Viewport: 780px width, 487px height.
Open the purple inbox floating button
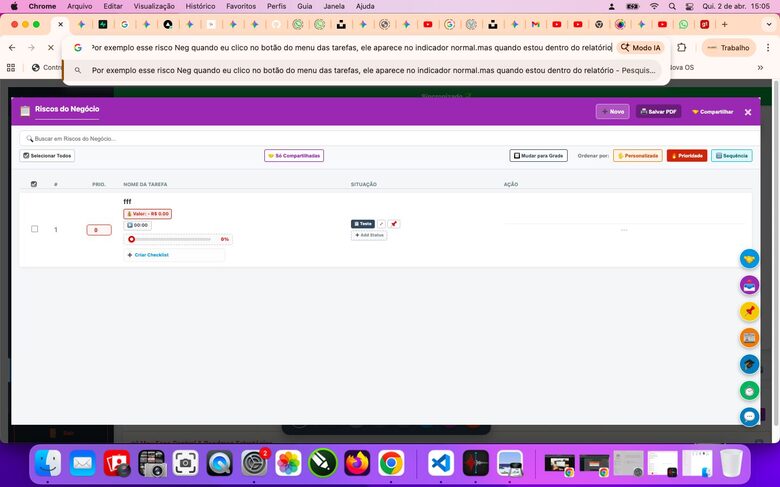coord(749,285)
